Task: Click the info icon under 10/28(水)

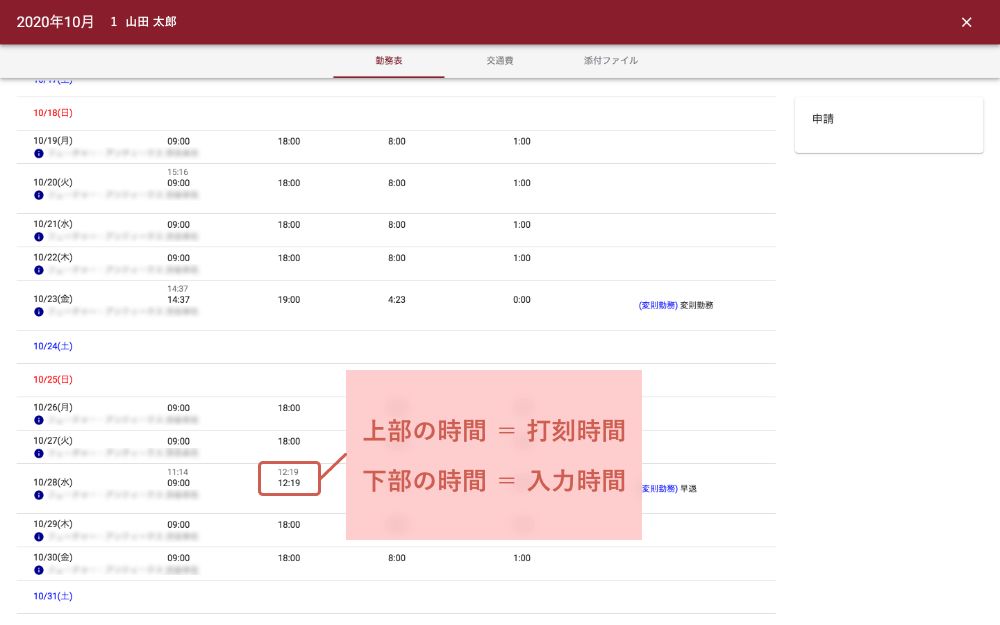Action: click(38, 495)
